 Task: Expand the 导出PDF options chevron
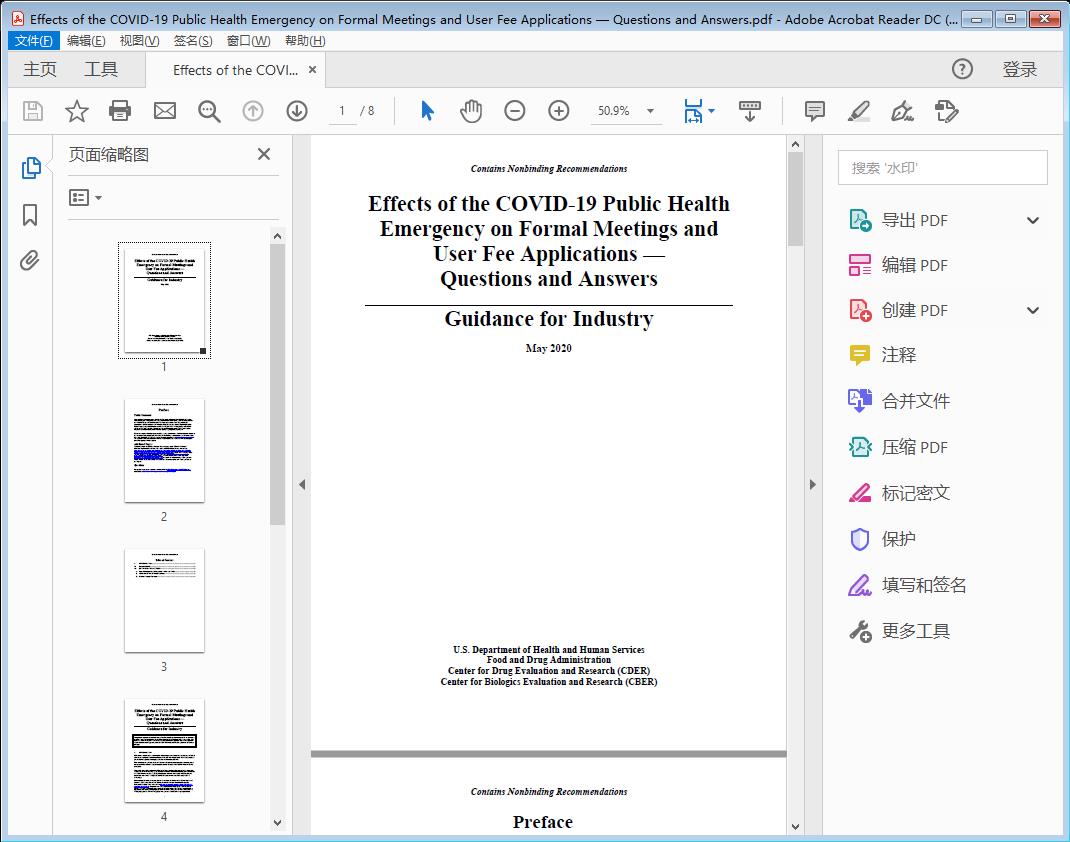(1032, 219)
